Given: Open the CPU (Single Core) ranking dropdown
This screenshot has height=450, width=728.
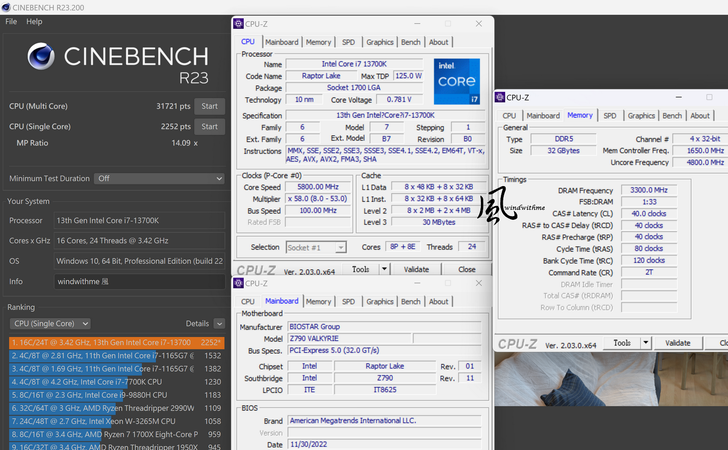Looking at the screenshot, I should point(57,324).
